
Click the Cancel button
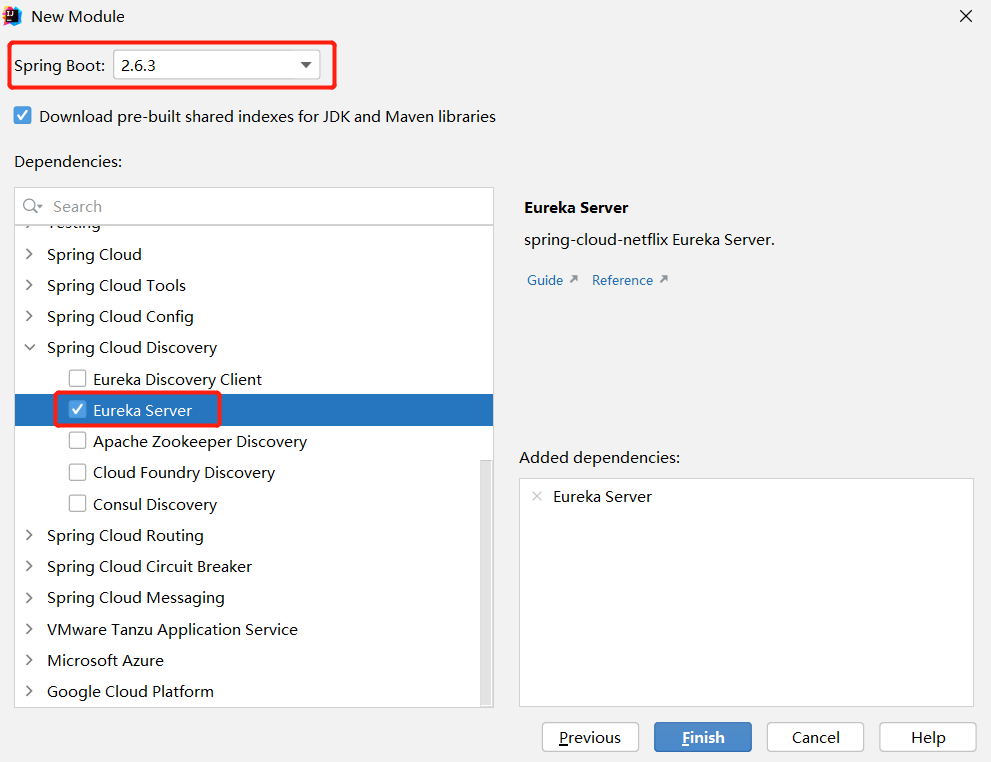pyautogui.click(x=815, y=737)
